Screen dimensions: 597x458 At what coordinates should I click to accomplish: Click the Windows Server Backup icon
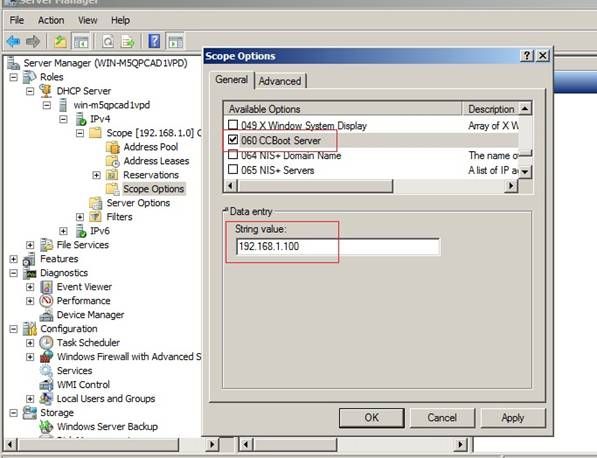(46, 426)
